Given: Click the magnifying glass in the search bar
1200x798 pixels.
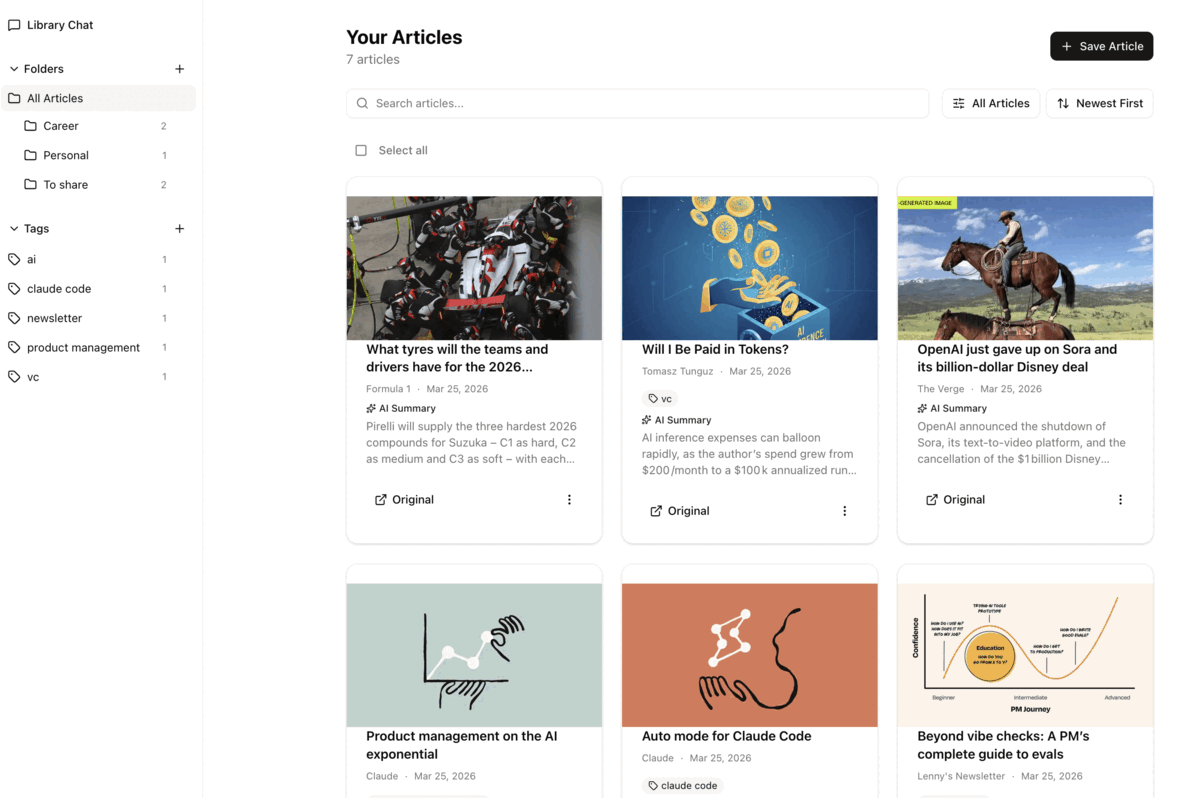Looking at the screenshot, I should [361, 103].
